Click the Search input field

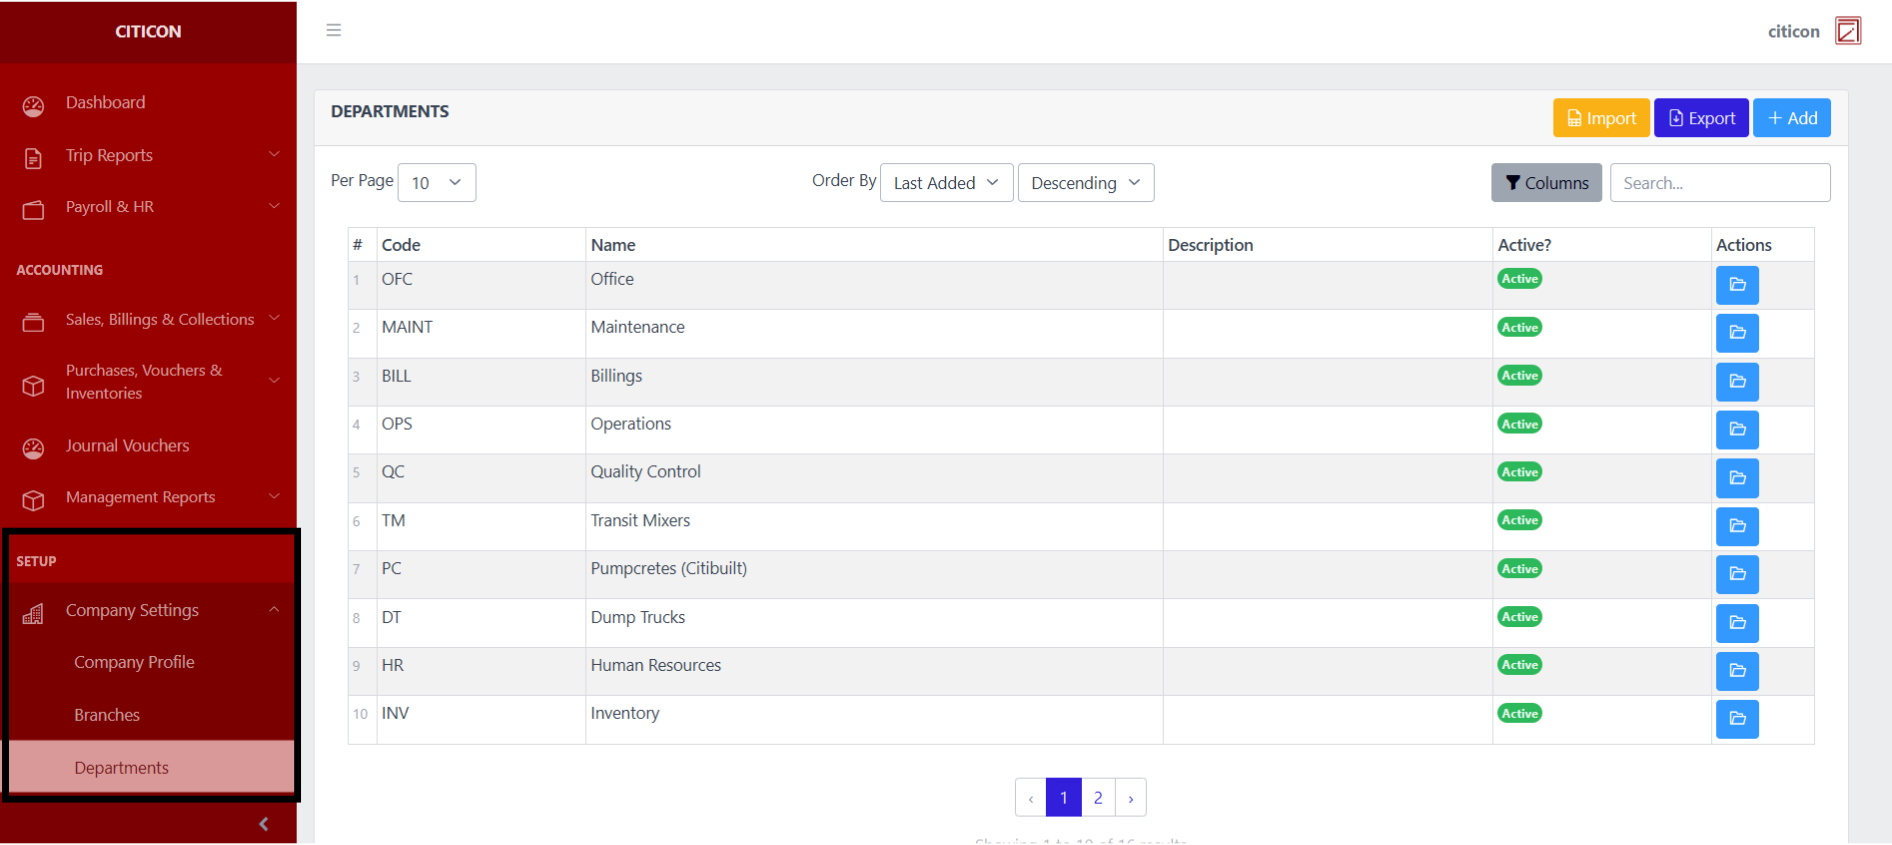coord(1719,183)
